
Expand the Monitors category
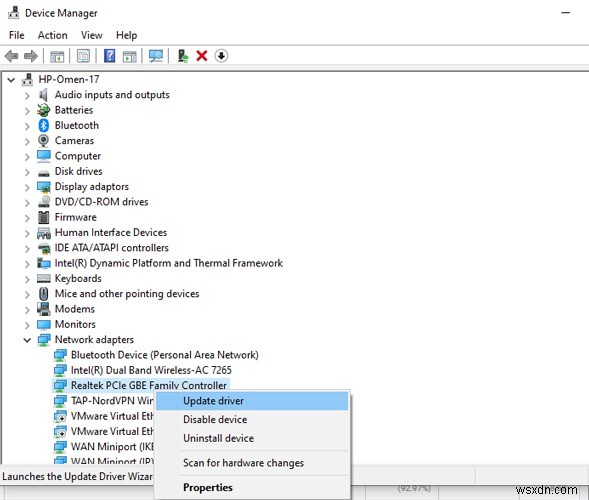click(27, 325)
